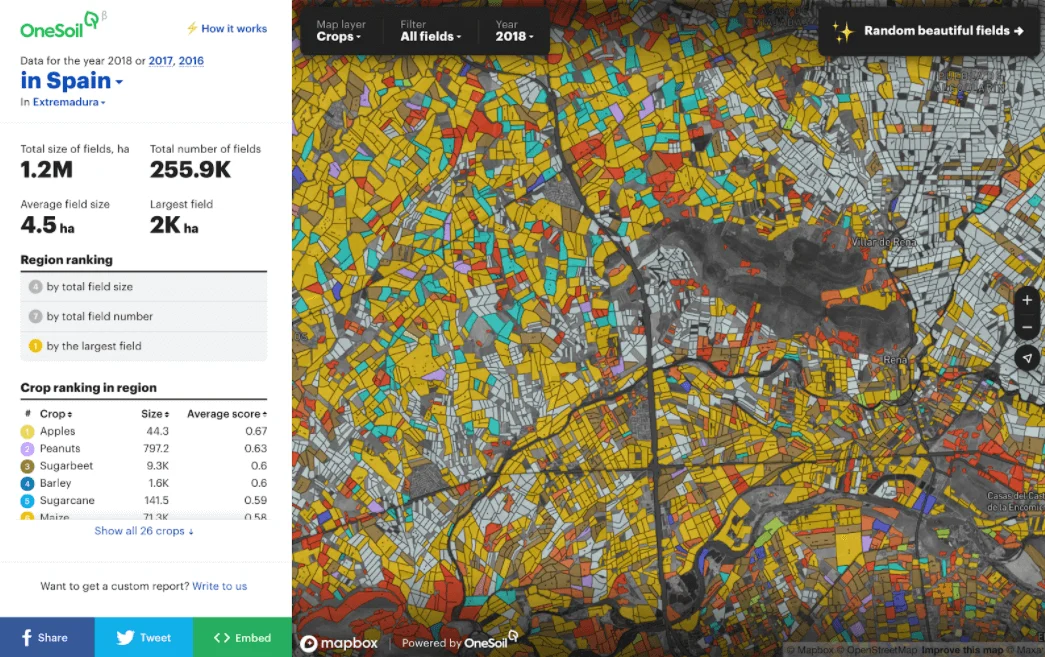The image size is (1045, 657).
Task: Zoom out with the minus button
Action: pos(1027,328)
